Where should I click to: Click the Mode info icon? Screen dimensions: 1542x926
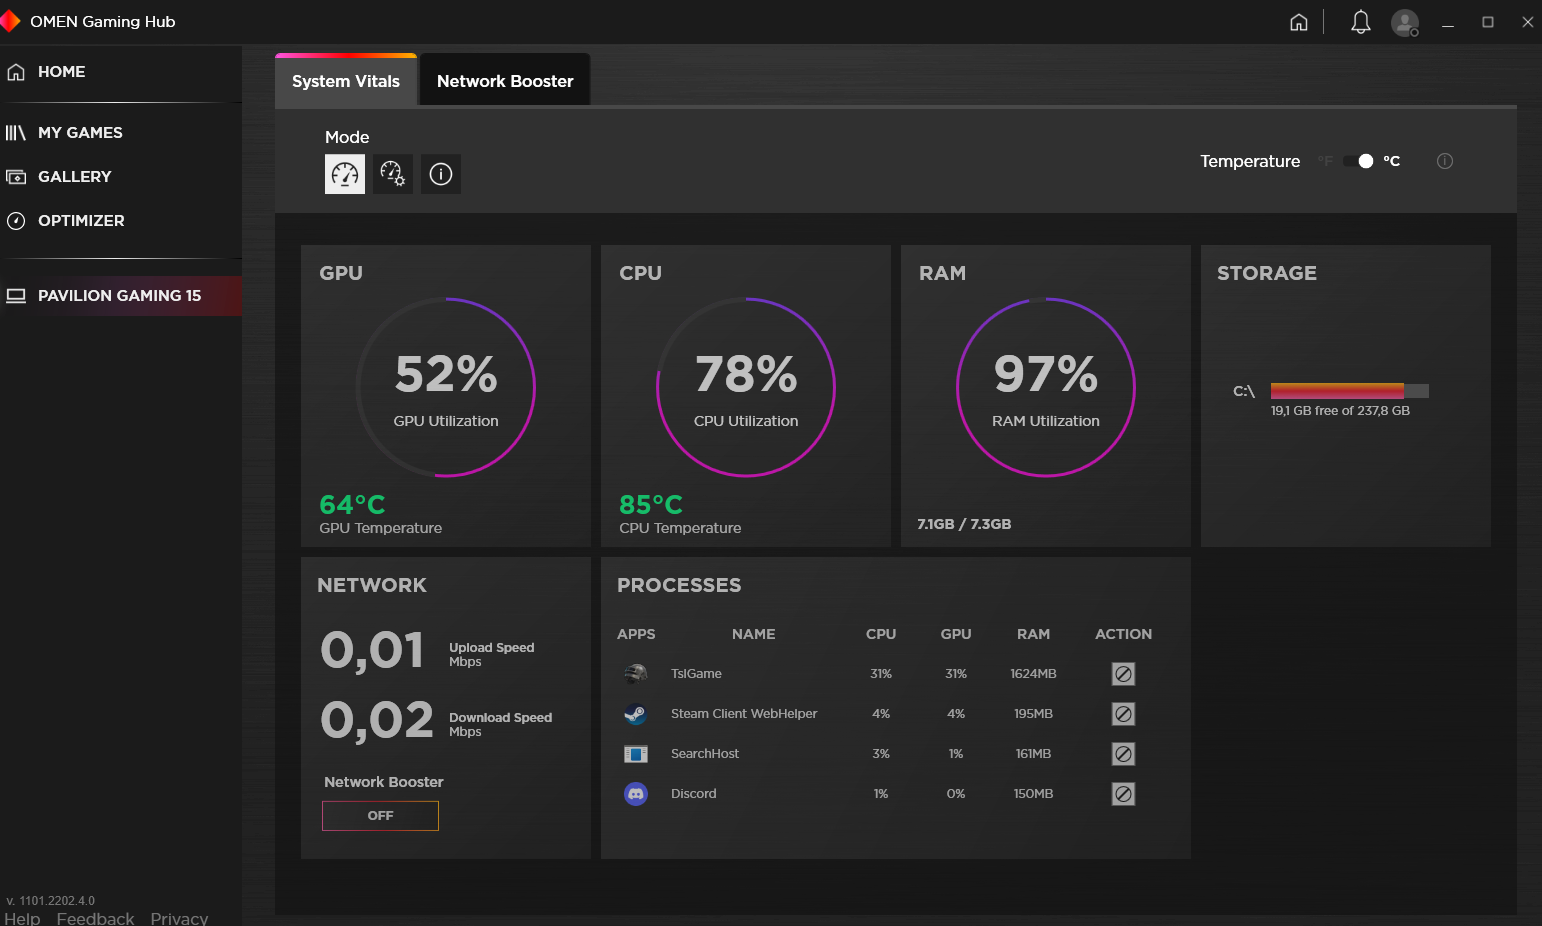441,174
